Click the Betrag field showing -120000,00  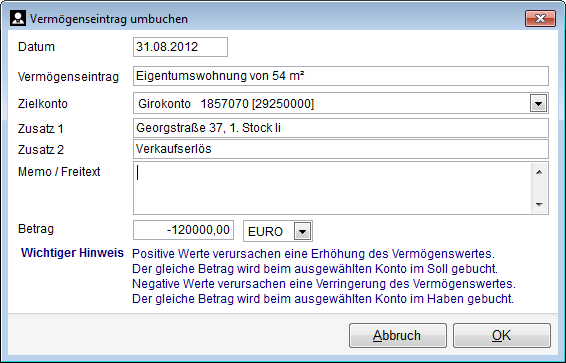tap(183, 230)
